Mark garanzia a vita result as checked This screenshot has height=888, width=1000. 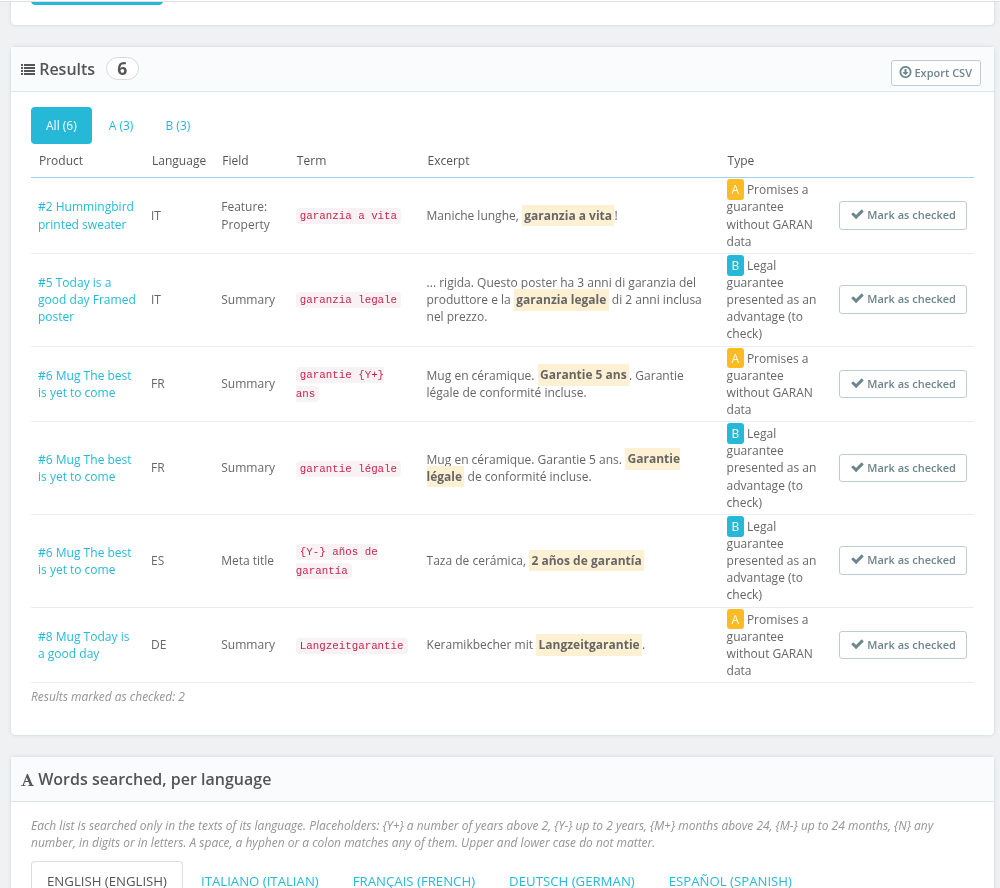[902, 216]
